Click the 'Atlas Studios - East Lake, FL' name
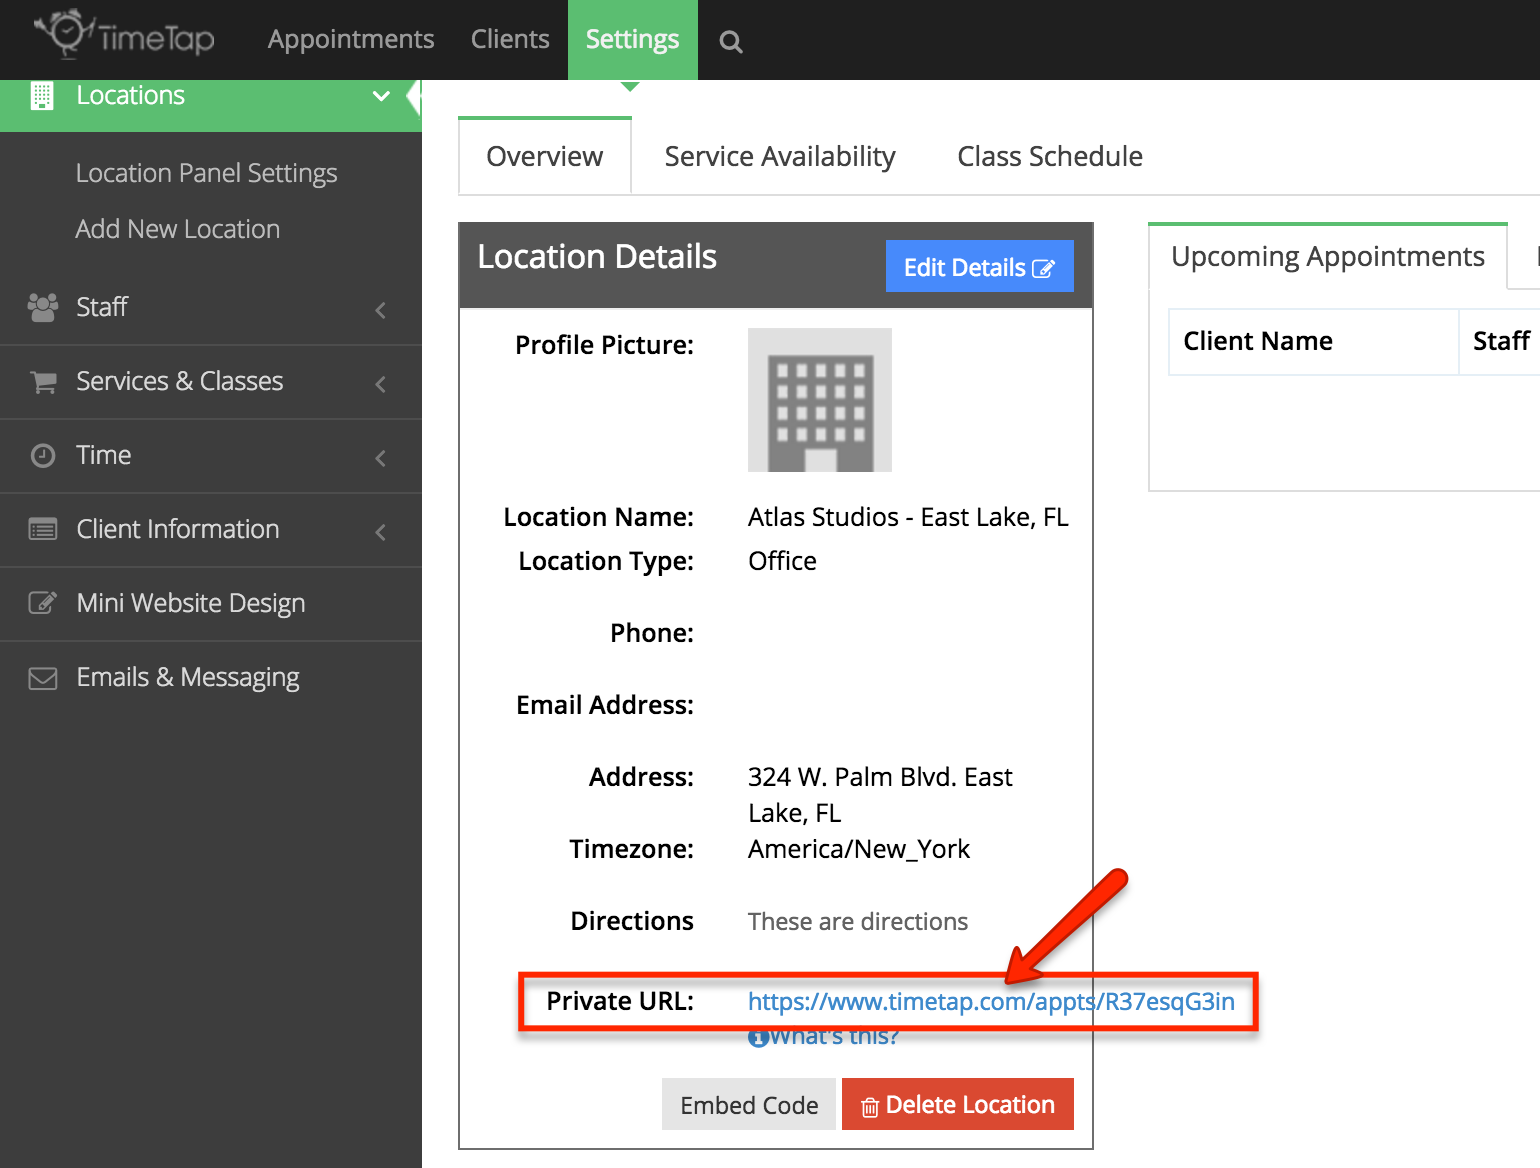 (x=908, y=517)
